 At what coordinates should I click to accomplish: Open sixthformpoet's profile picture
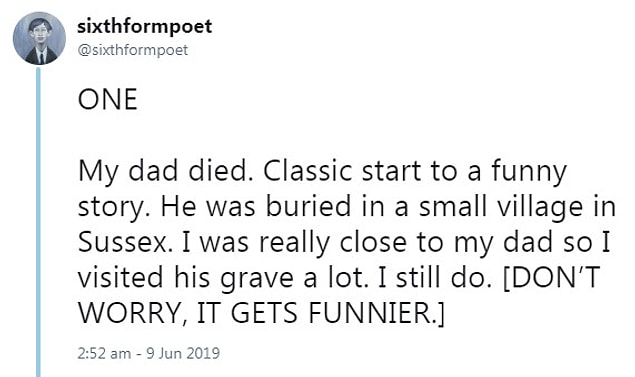point(39,38)
